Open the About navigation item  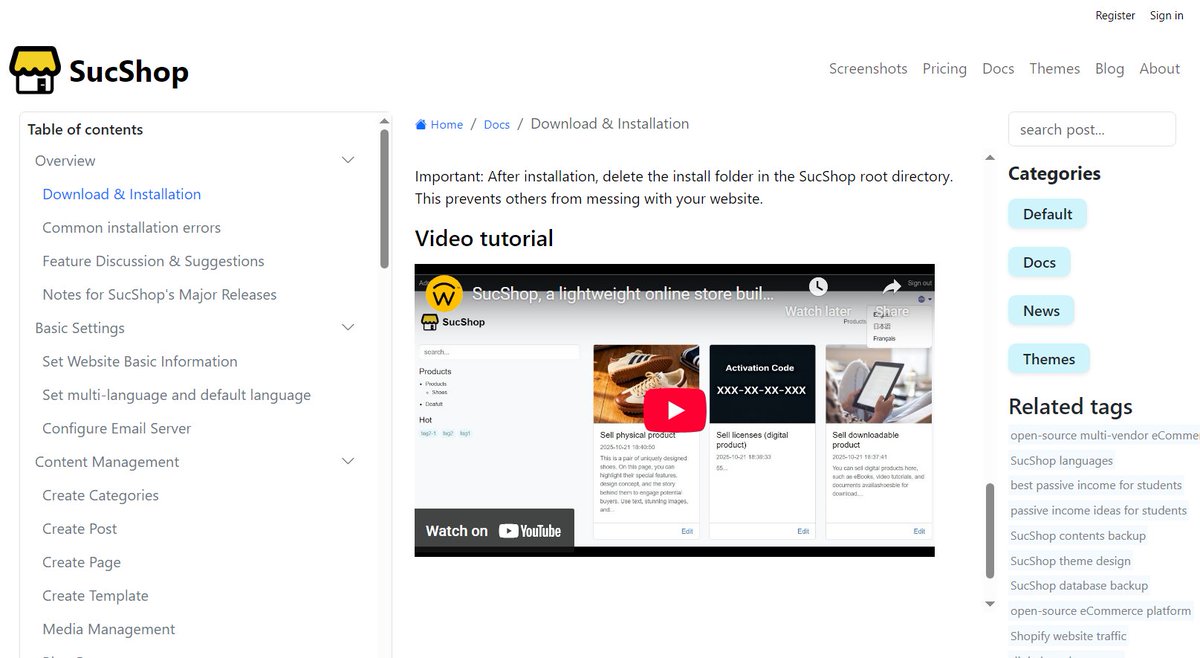tap(1159, 69)
